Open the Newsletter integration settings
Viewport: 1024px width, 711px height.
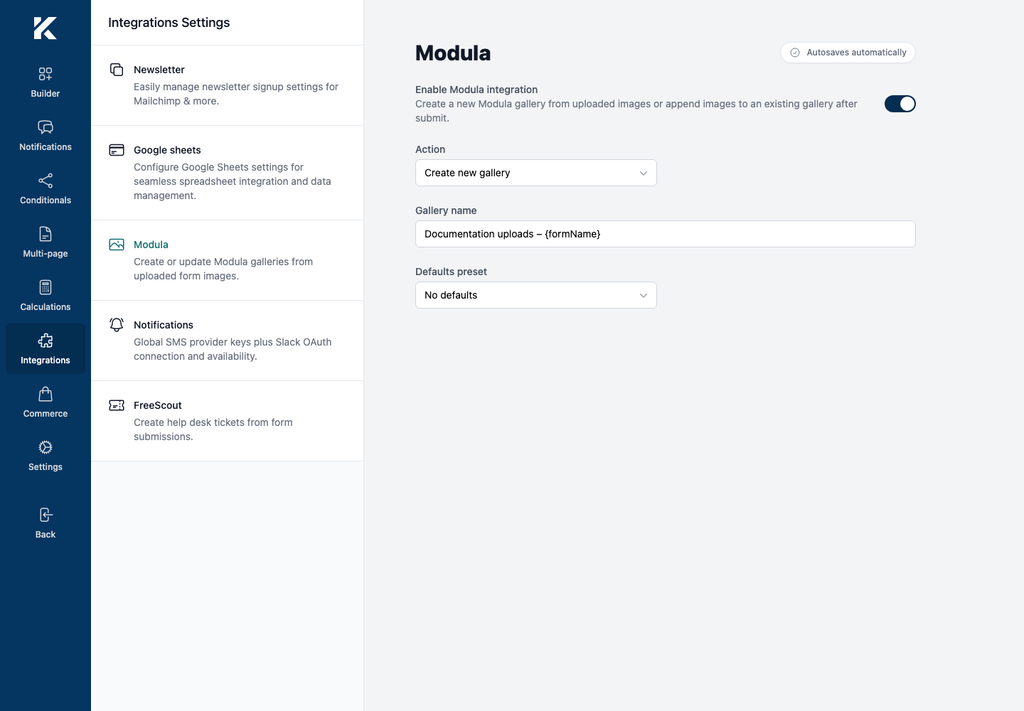point(227,86)
